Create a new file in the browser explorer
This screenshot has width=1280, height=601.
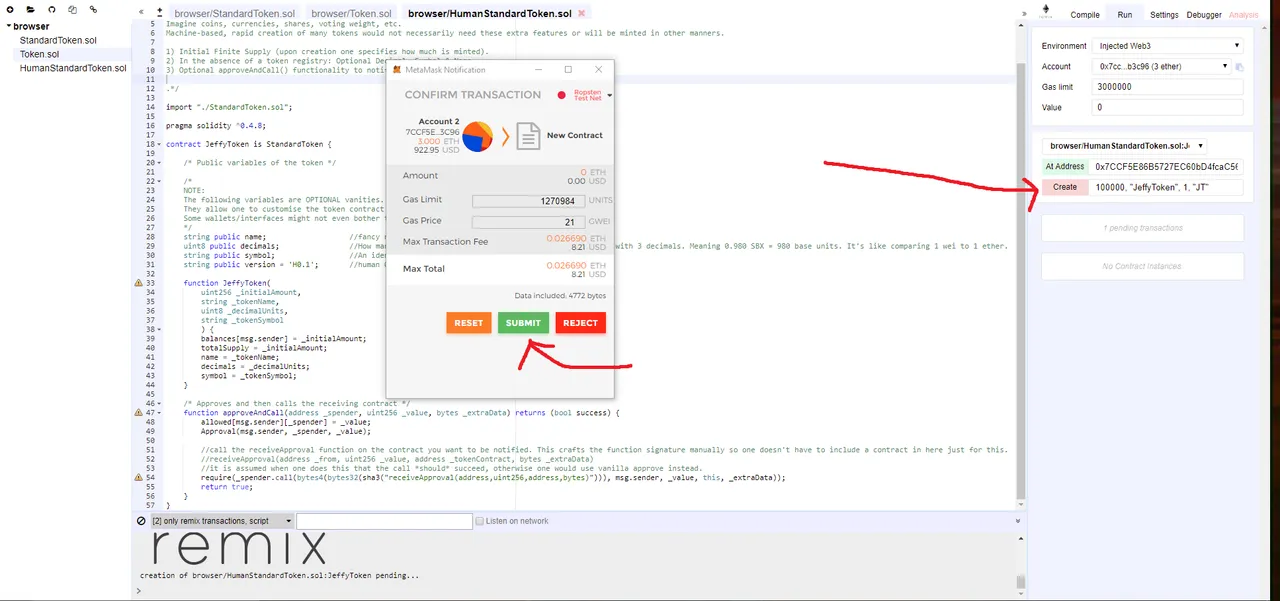tap(9, 9)
